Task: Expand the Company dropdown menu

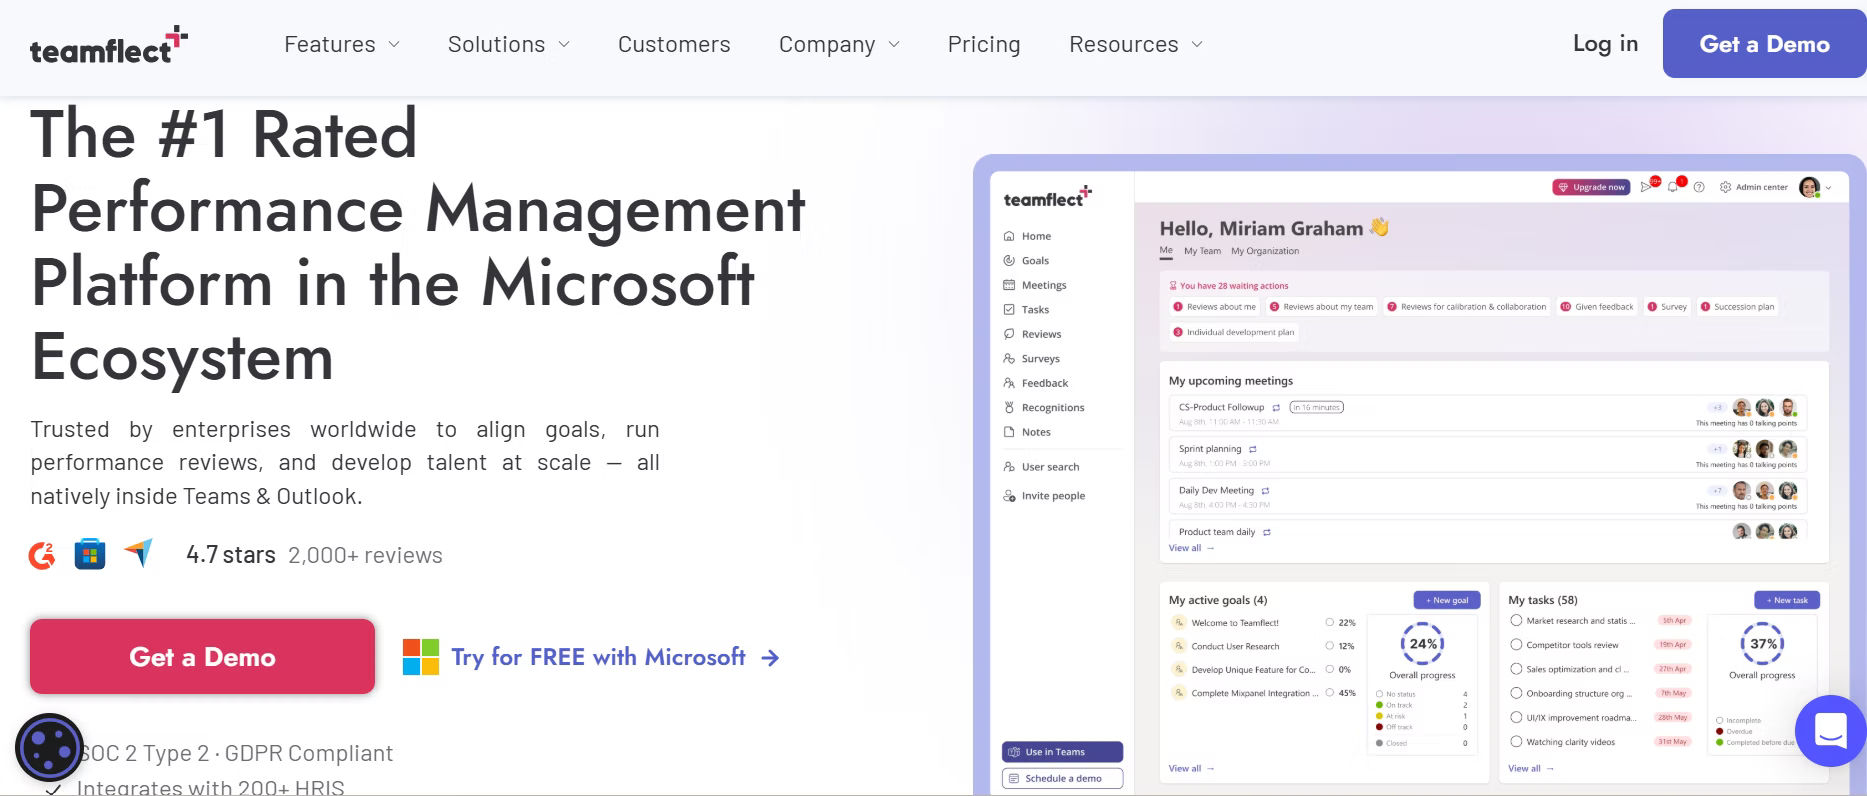Action: pos(839,45)
